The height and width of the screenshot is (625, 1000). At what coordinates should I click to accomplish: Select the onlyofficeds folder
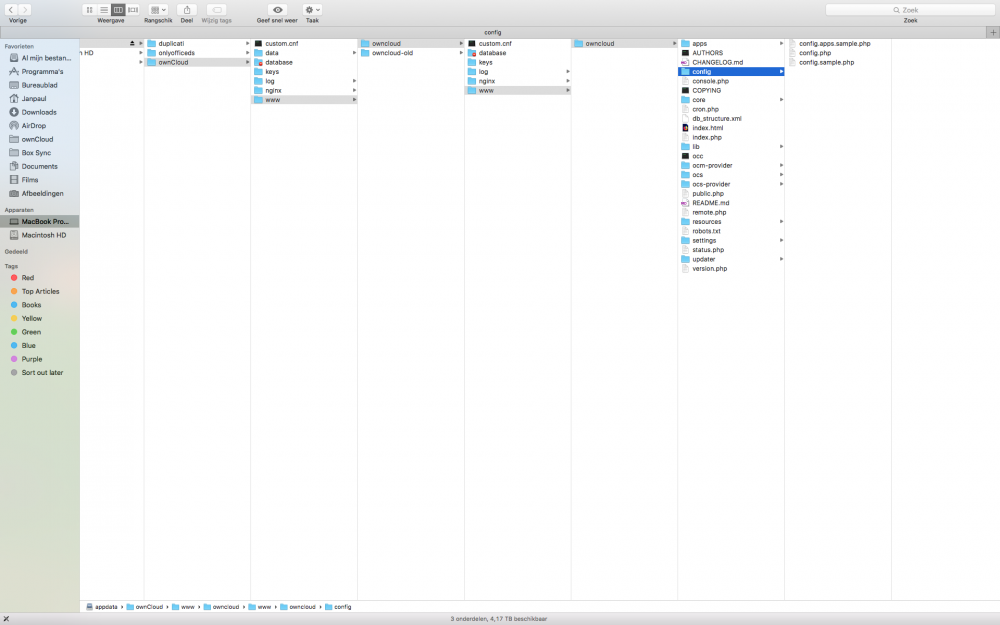[x=198, y=53]
